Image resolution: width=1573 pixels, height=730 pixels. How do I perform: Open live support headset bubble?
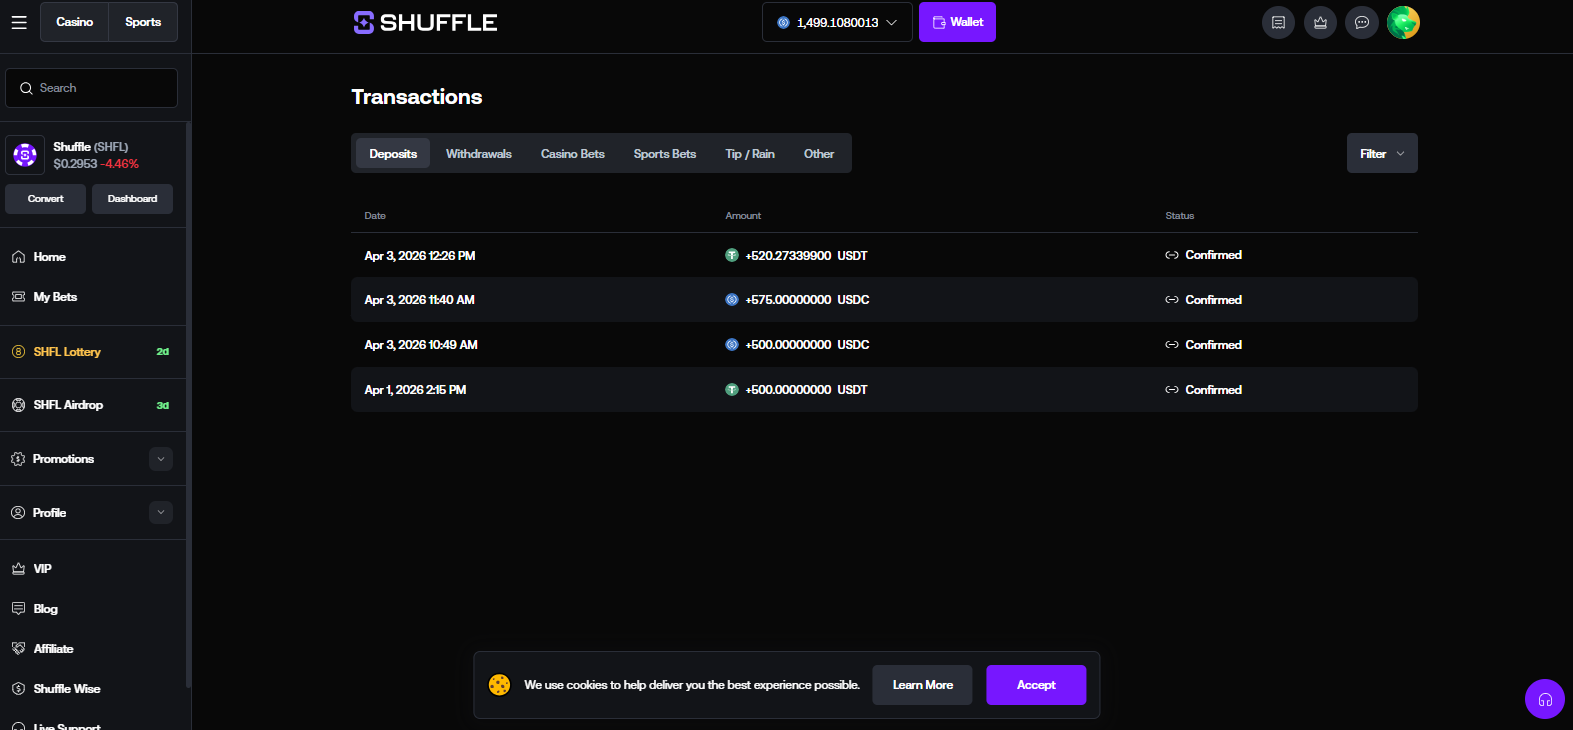(1545, 699)
